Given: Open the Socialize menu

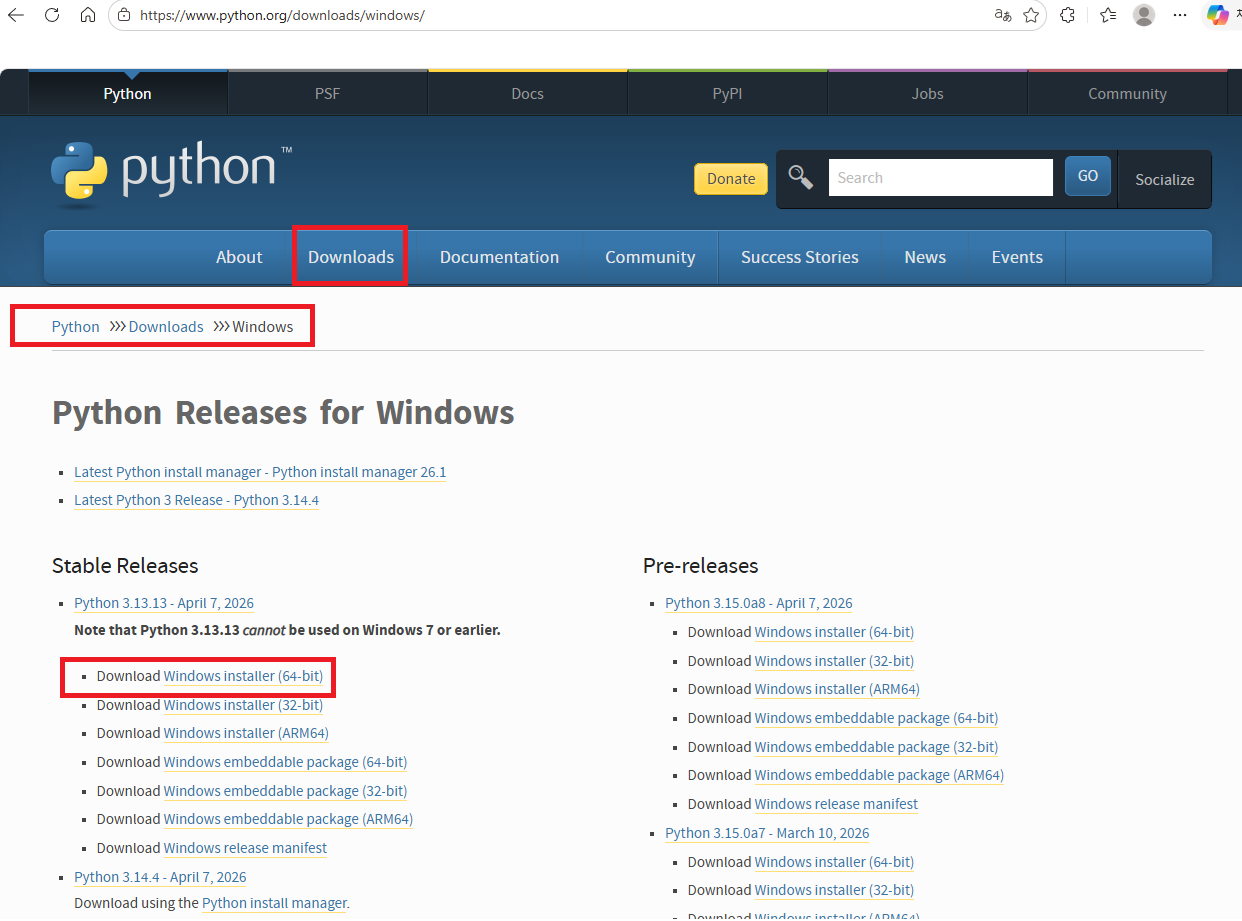Looking at the screenshot, I should pos(1164,180).
